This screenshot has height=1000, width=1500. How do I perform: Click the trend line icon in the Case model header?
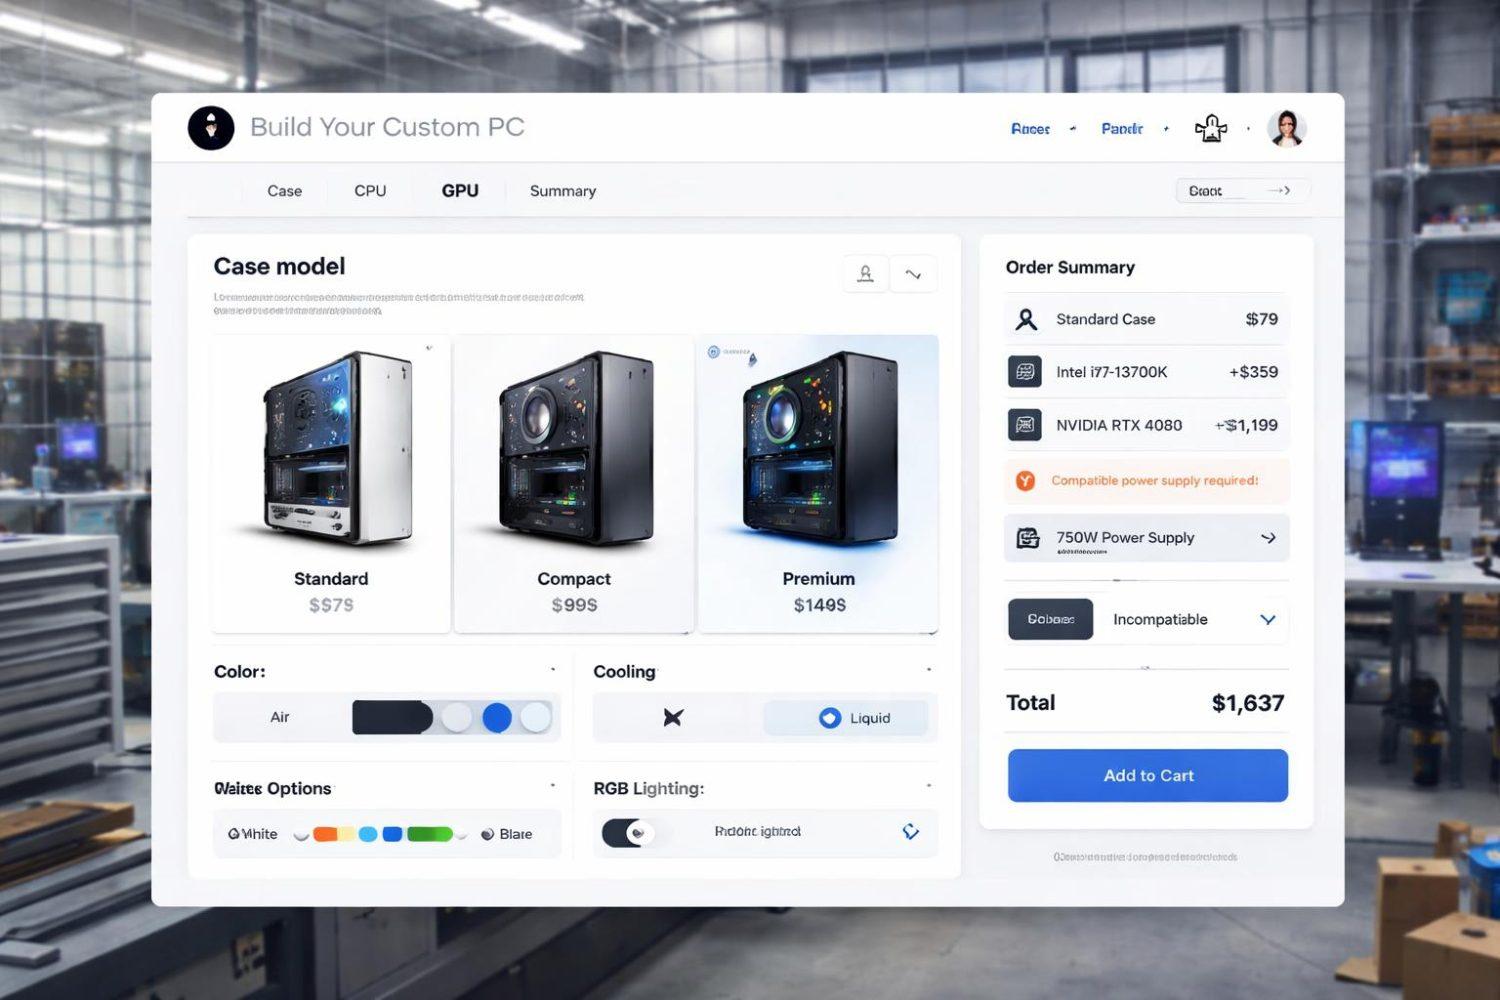tap(913, 274)
